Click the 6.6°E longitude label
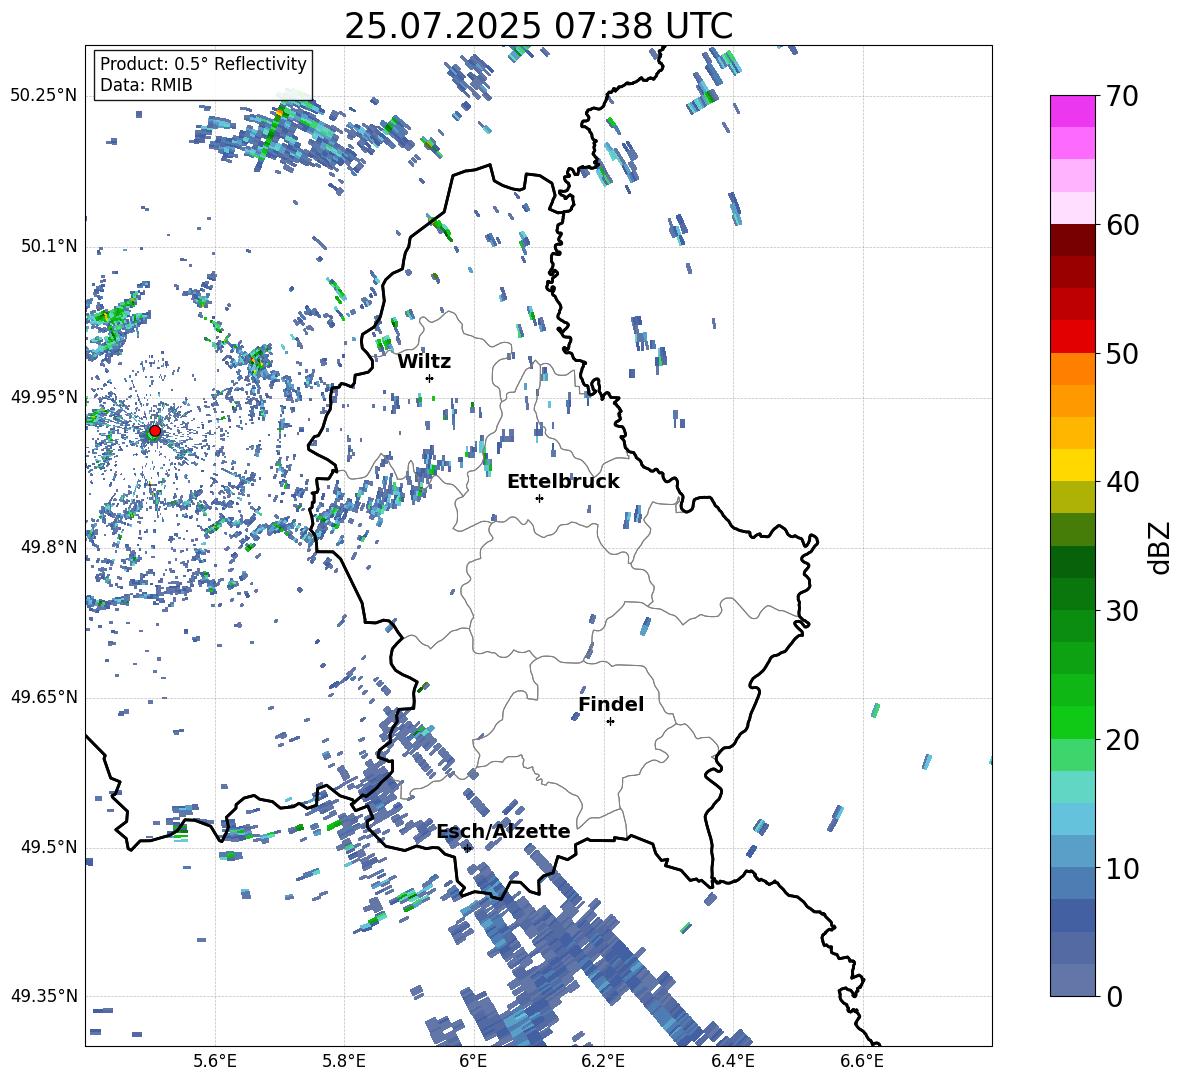This screenshot has width=1184, height=1081. 862,1061
